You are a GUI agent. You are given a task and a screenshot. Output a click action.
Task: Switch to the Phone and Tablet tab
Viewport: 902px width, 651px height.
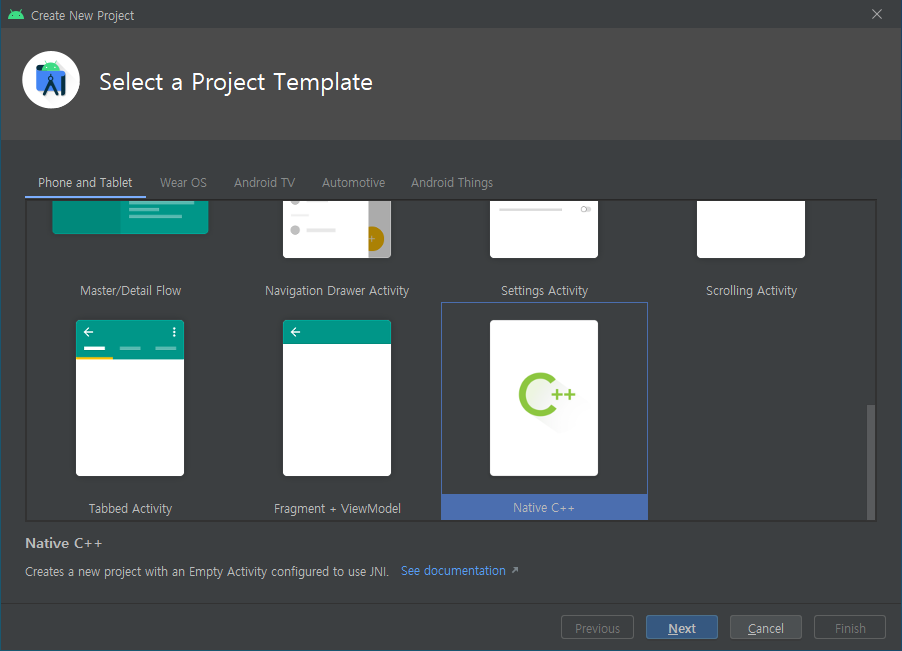click(85, 182)
